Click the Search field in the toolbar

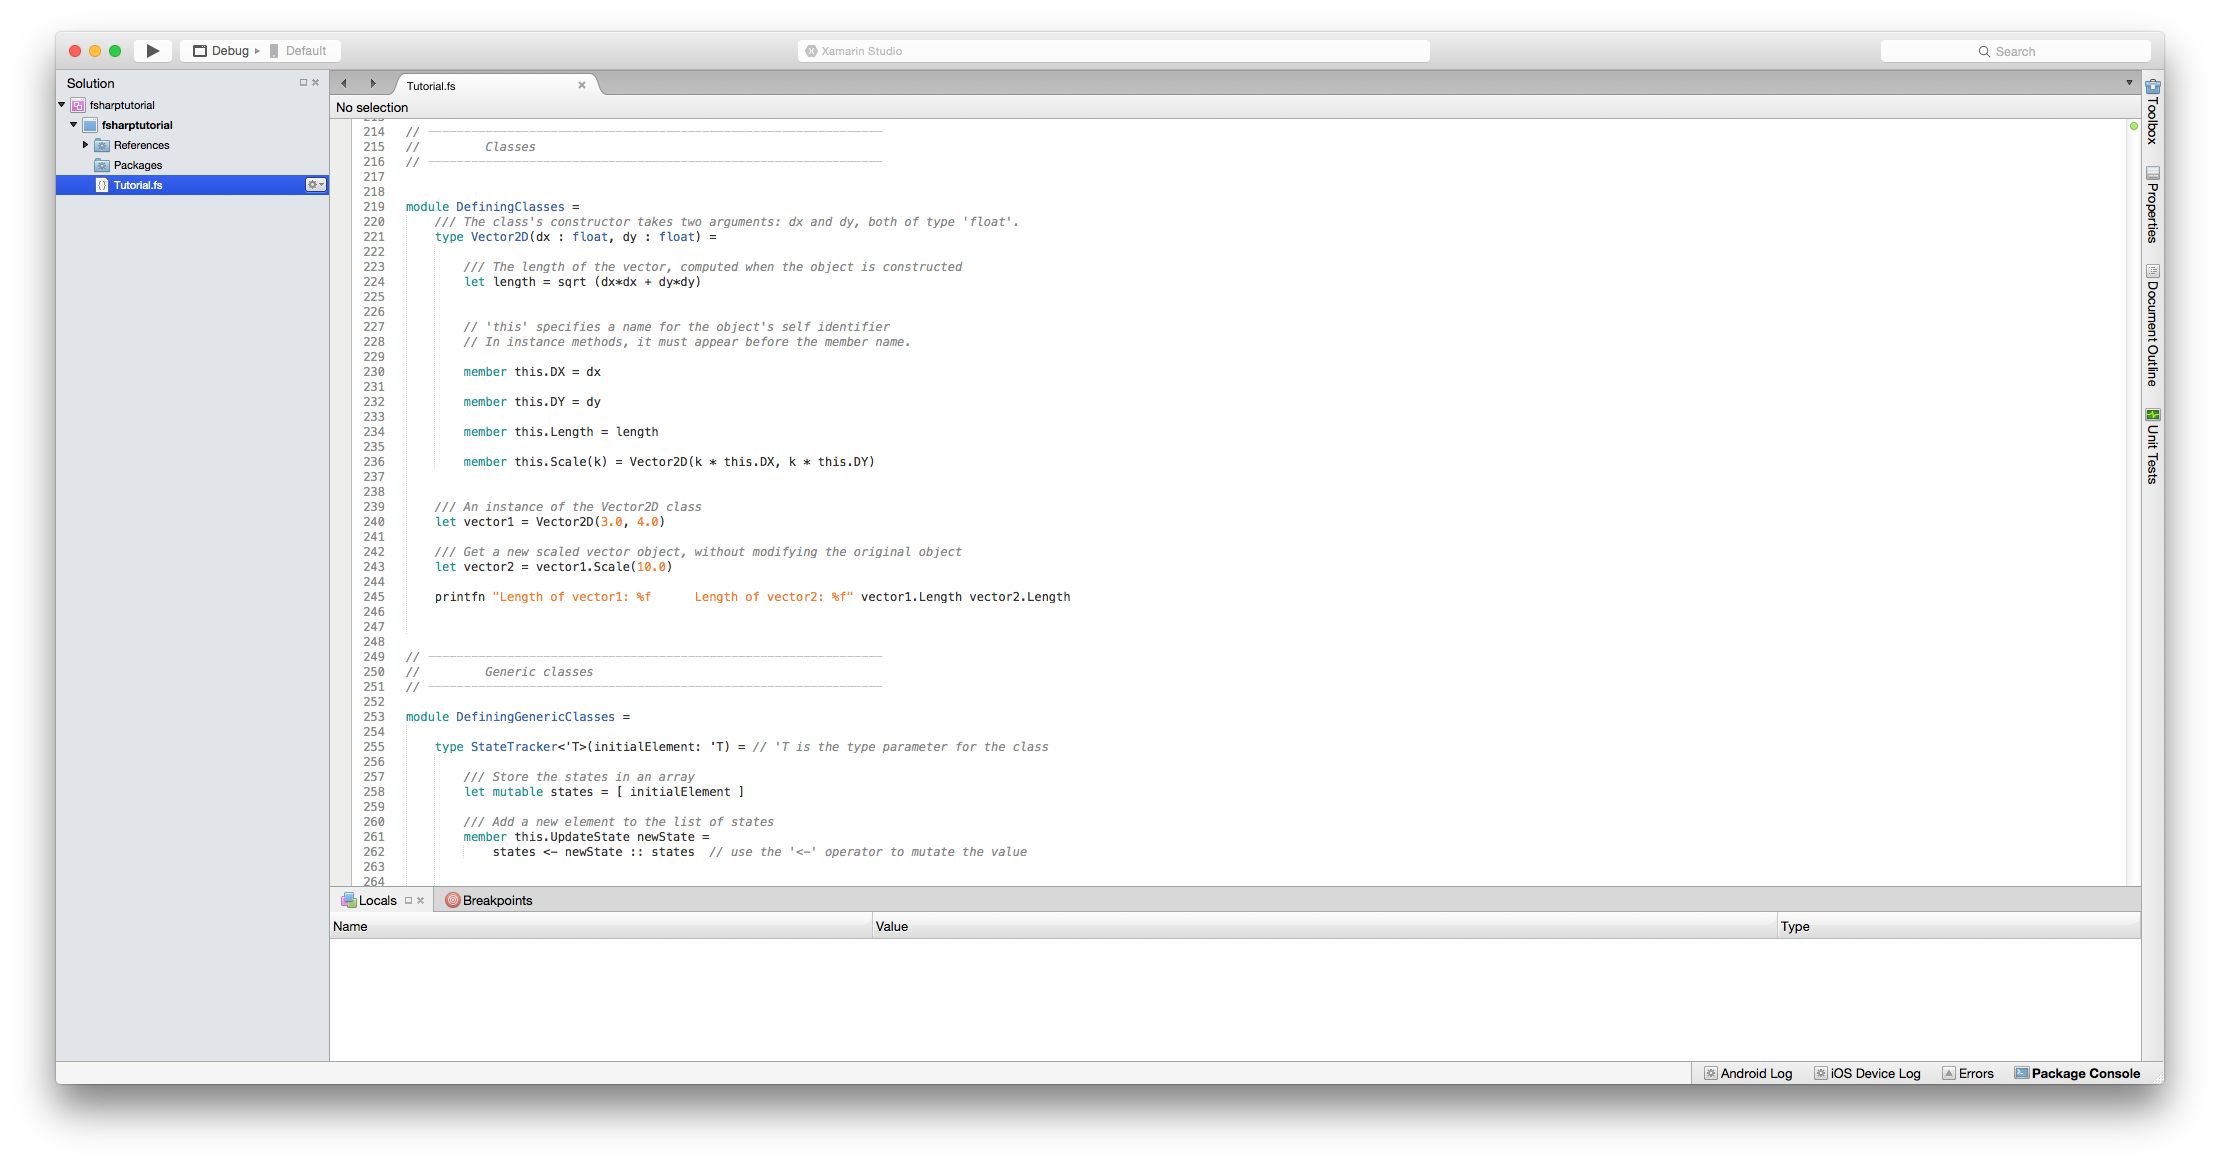point(2015,51)
